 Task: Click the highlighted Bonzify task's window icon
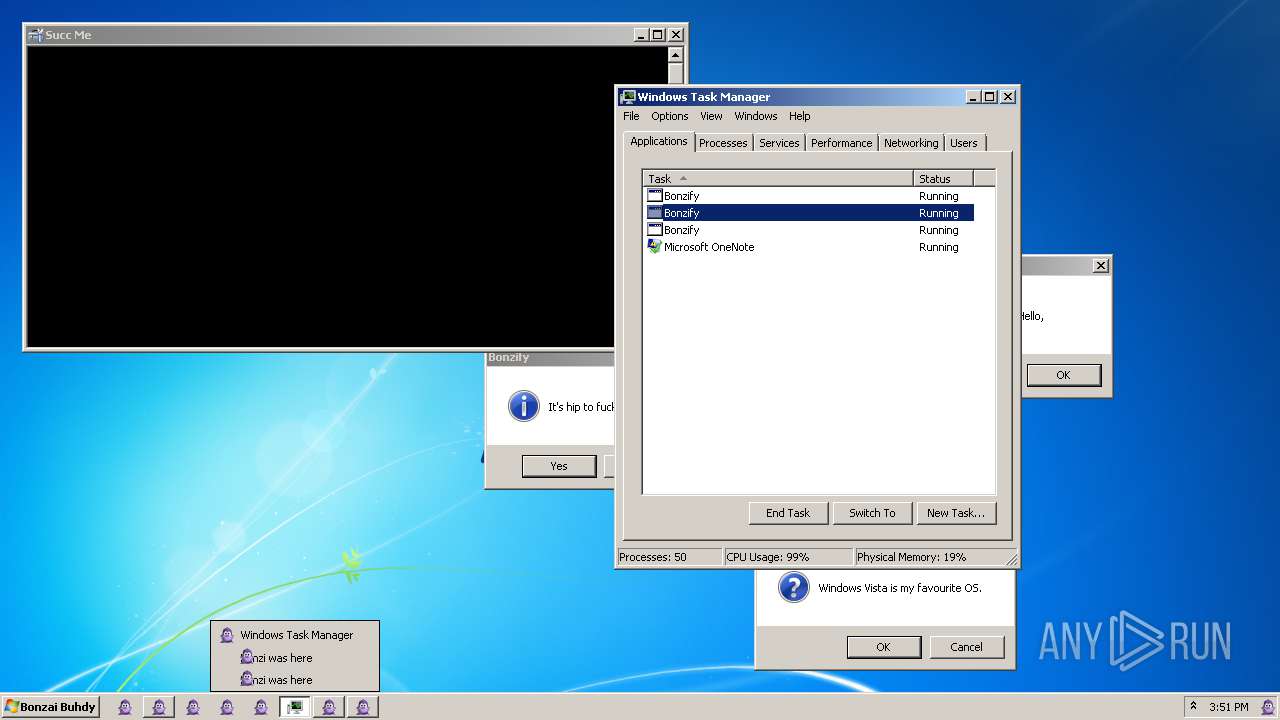pyautogui.click(x=655, y=213)
